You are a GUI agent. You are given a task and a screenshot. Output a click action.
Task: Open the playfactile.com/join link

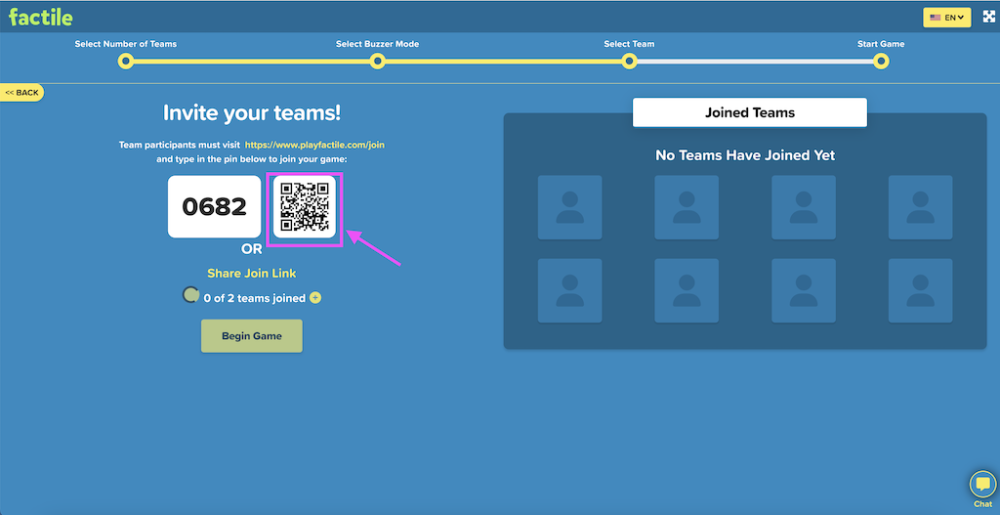tap(314, 145)
